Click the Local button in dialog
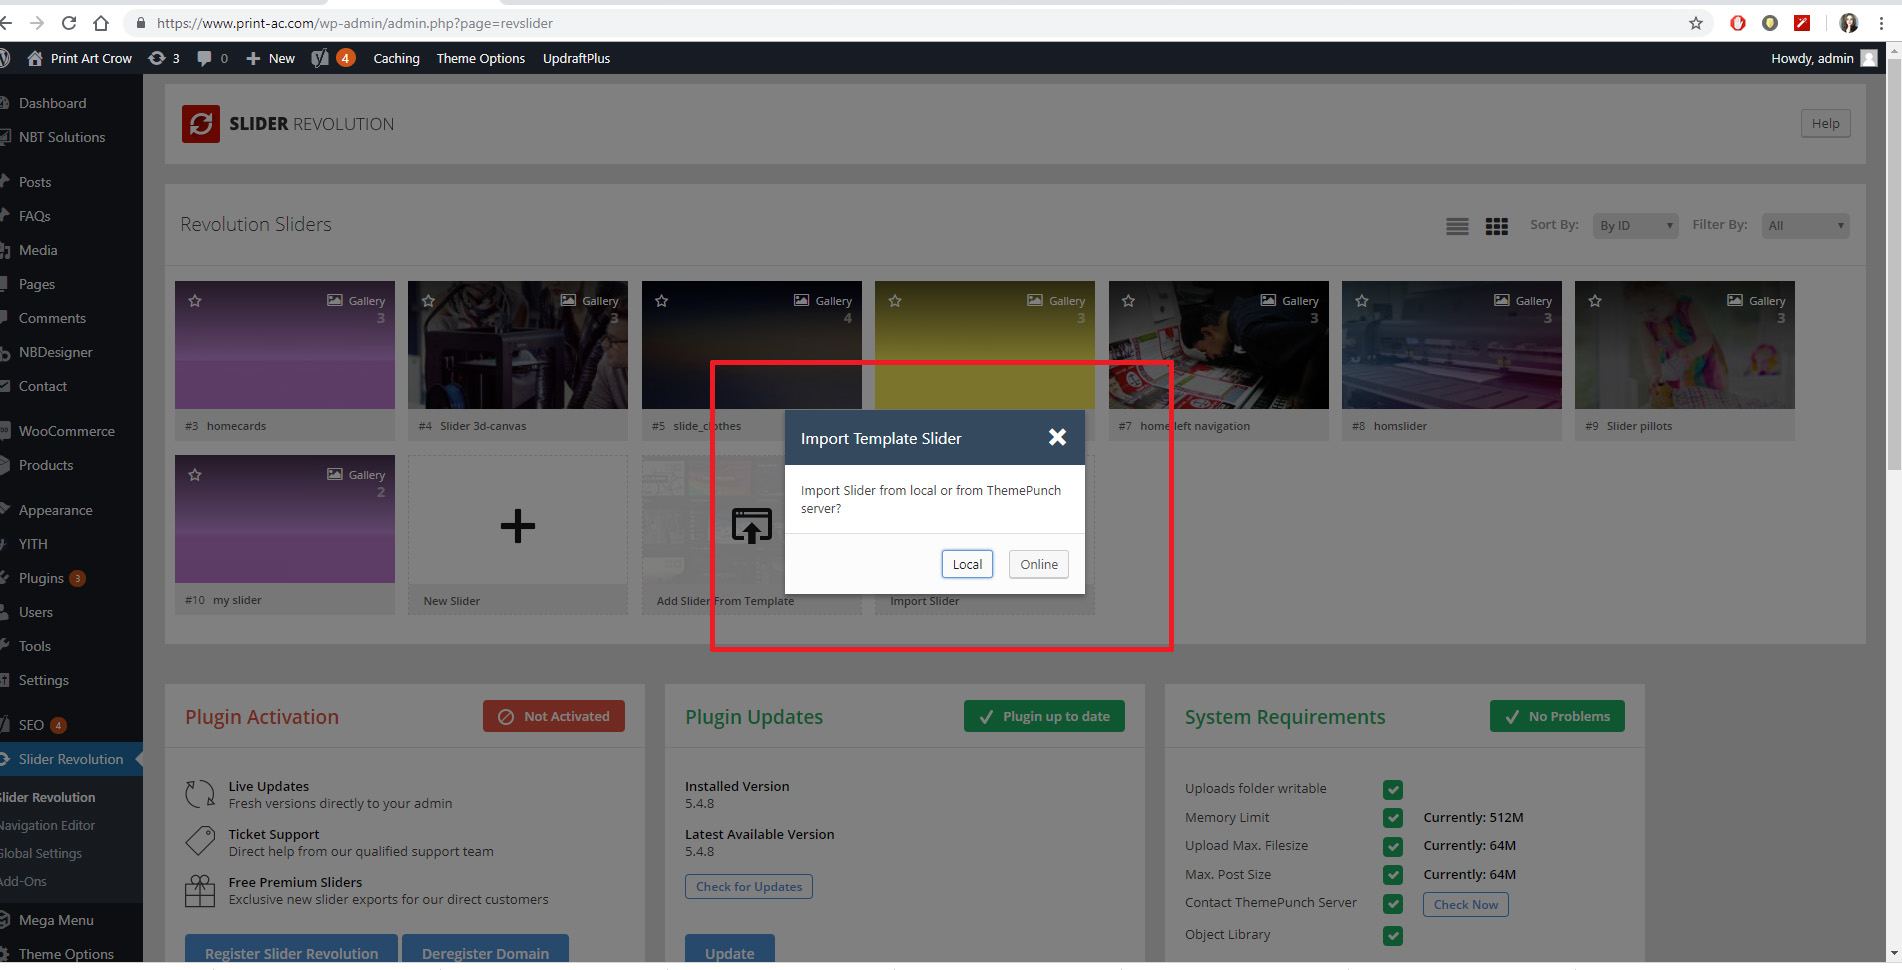 966,564
